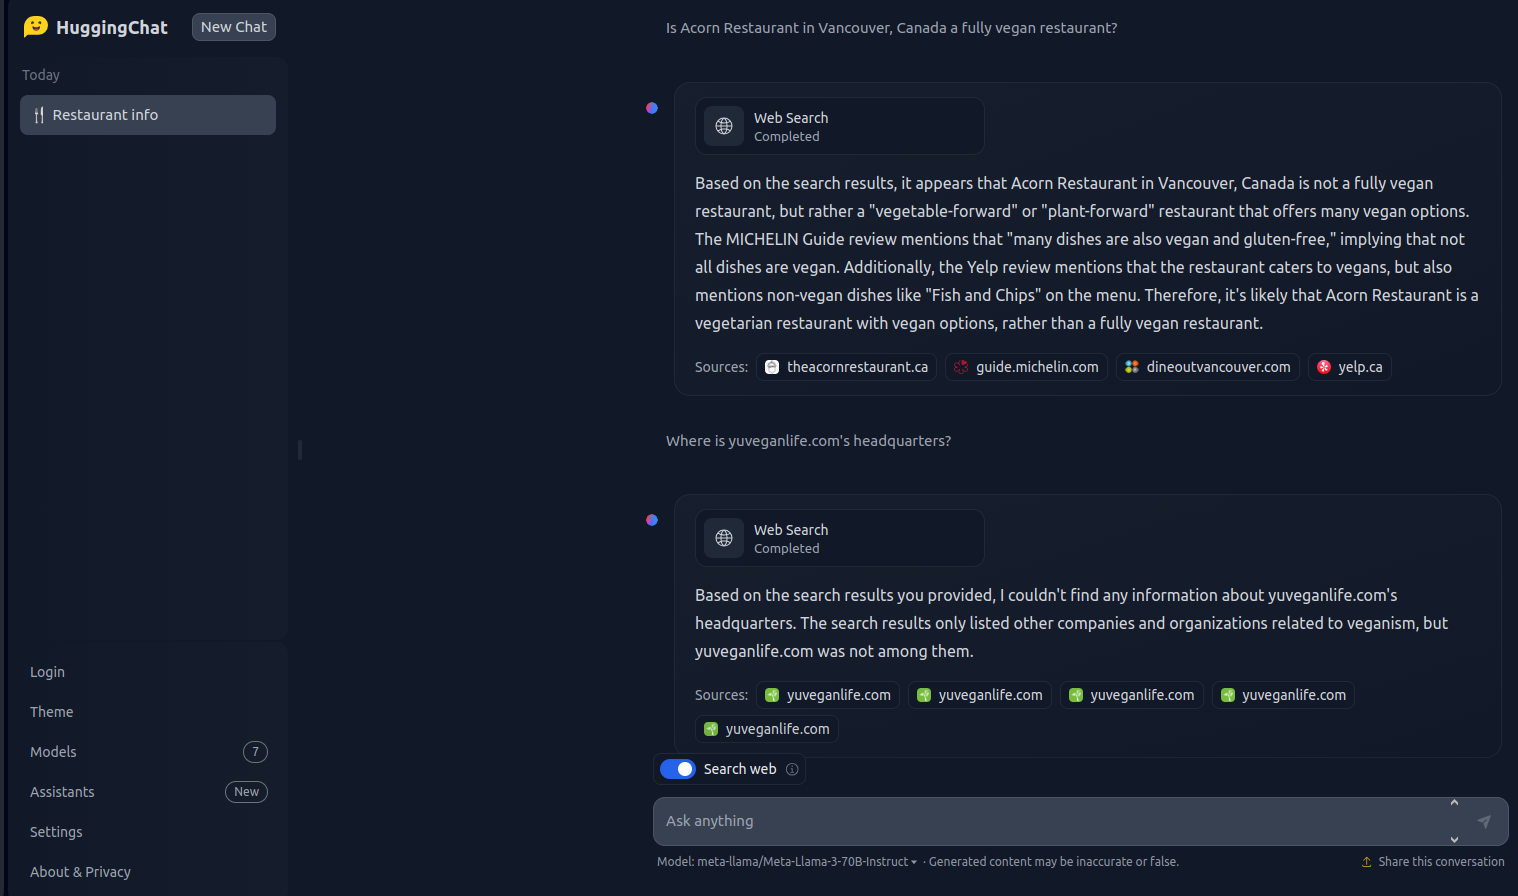1518x896 pixels.
Task: Open the guide.michelin.com source link
Action: tap(1026, 367)
